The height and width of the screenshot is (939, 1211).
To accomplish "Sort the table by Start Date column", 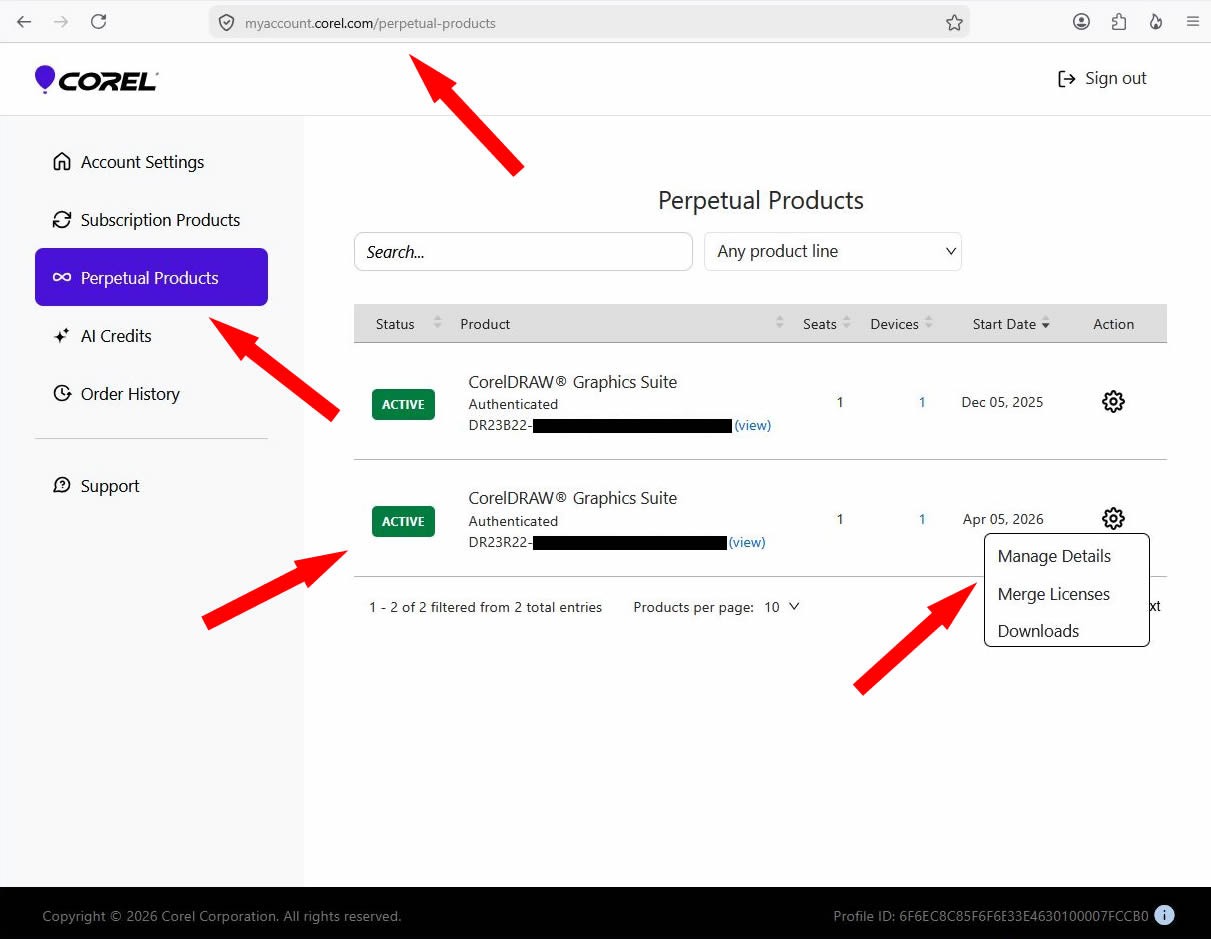I will tap(1011, 324).
